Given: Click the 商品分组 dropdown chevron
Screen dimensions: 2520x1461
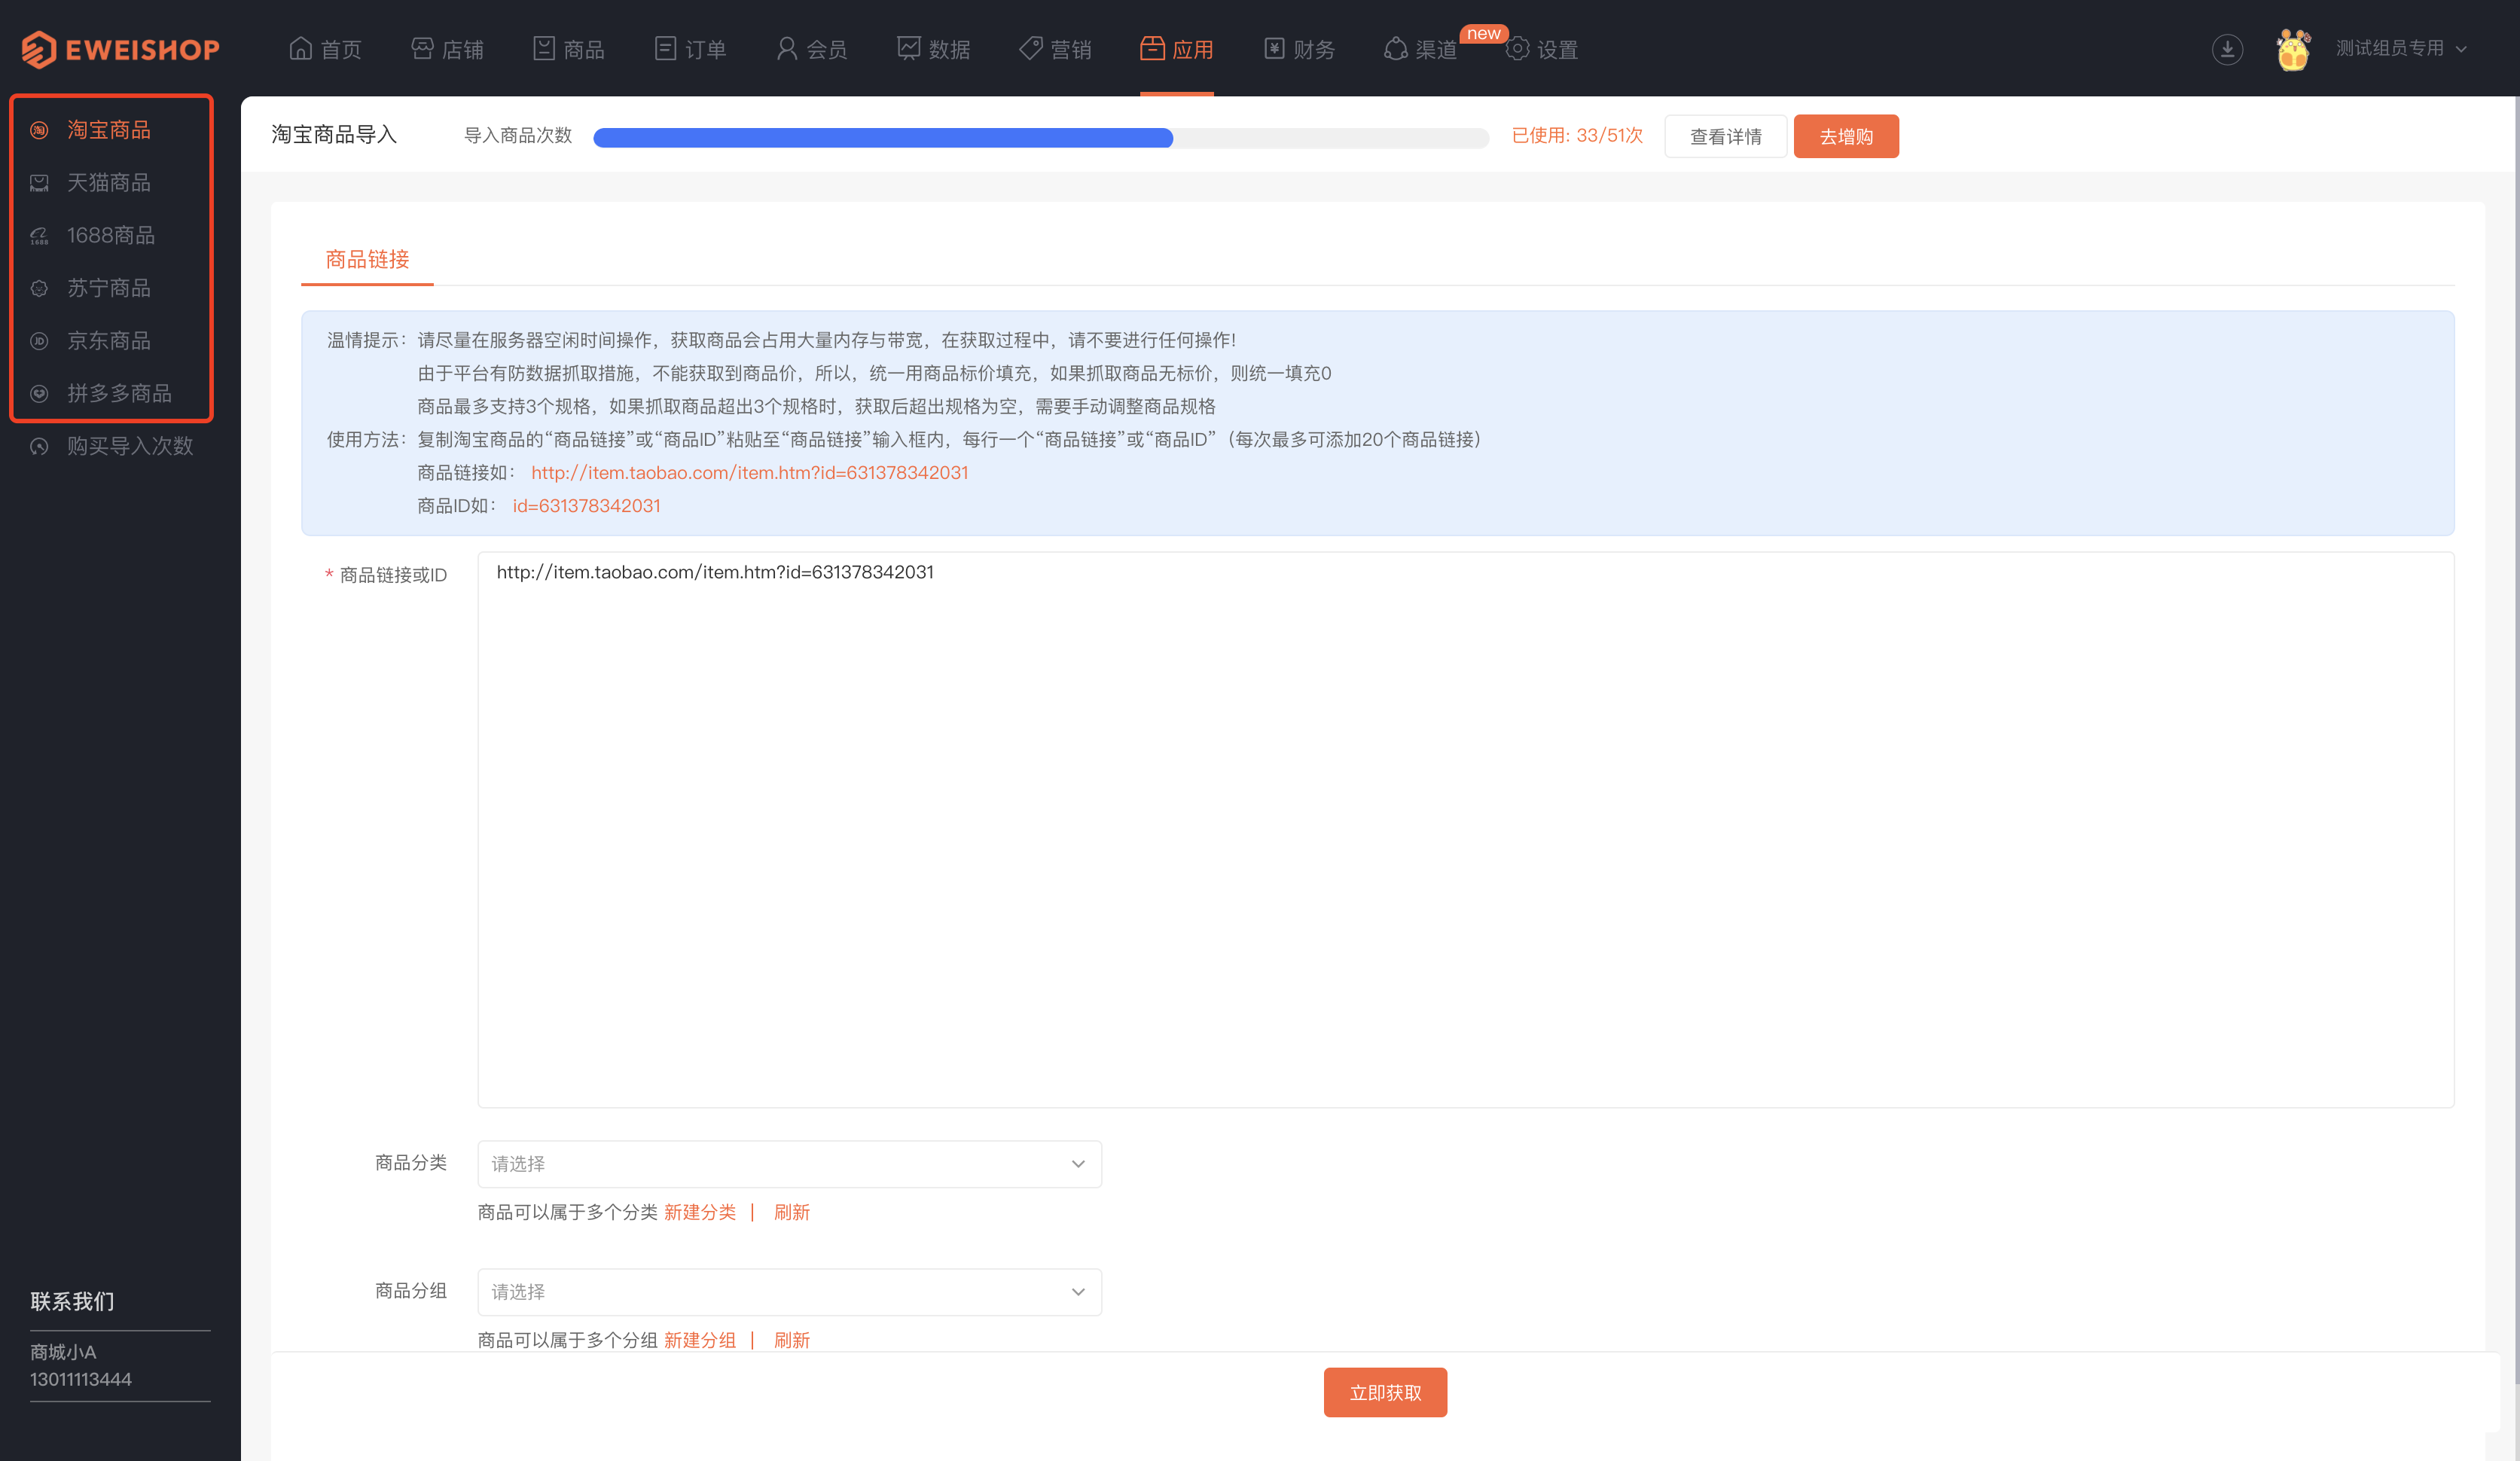Looking at the screenshot, I should point(1078,1292).
